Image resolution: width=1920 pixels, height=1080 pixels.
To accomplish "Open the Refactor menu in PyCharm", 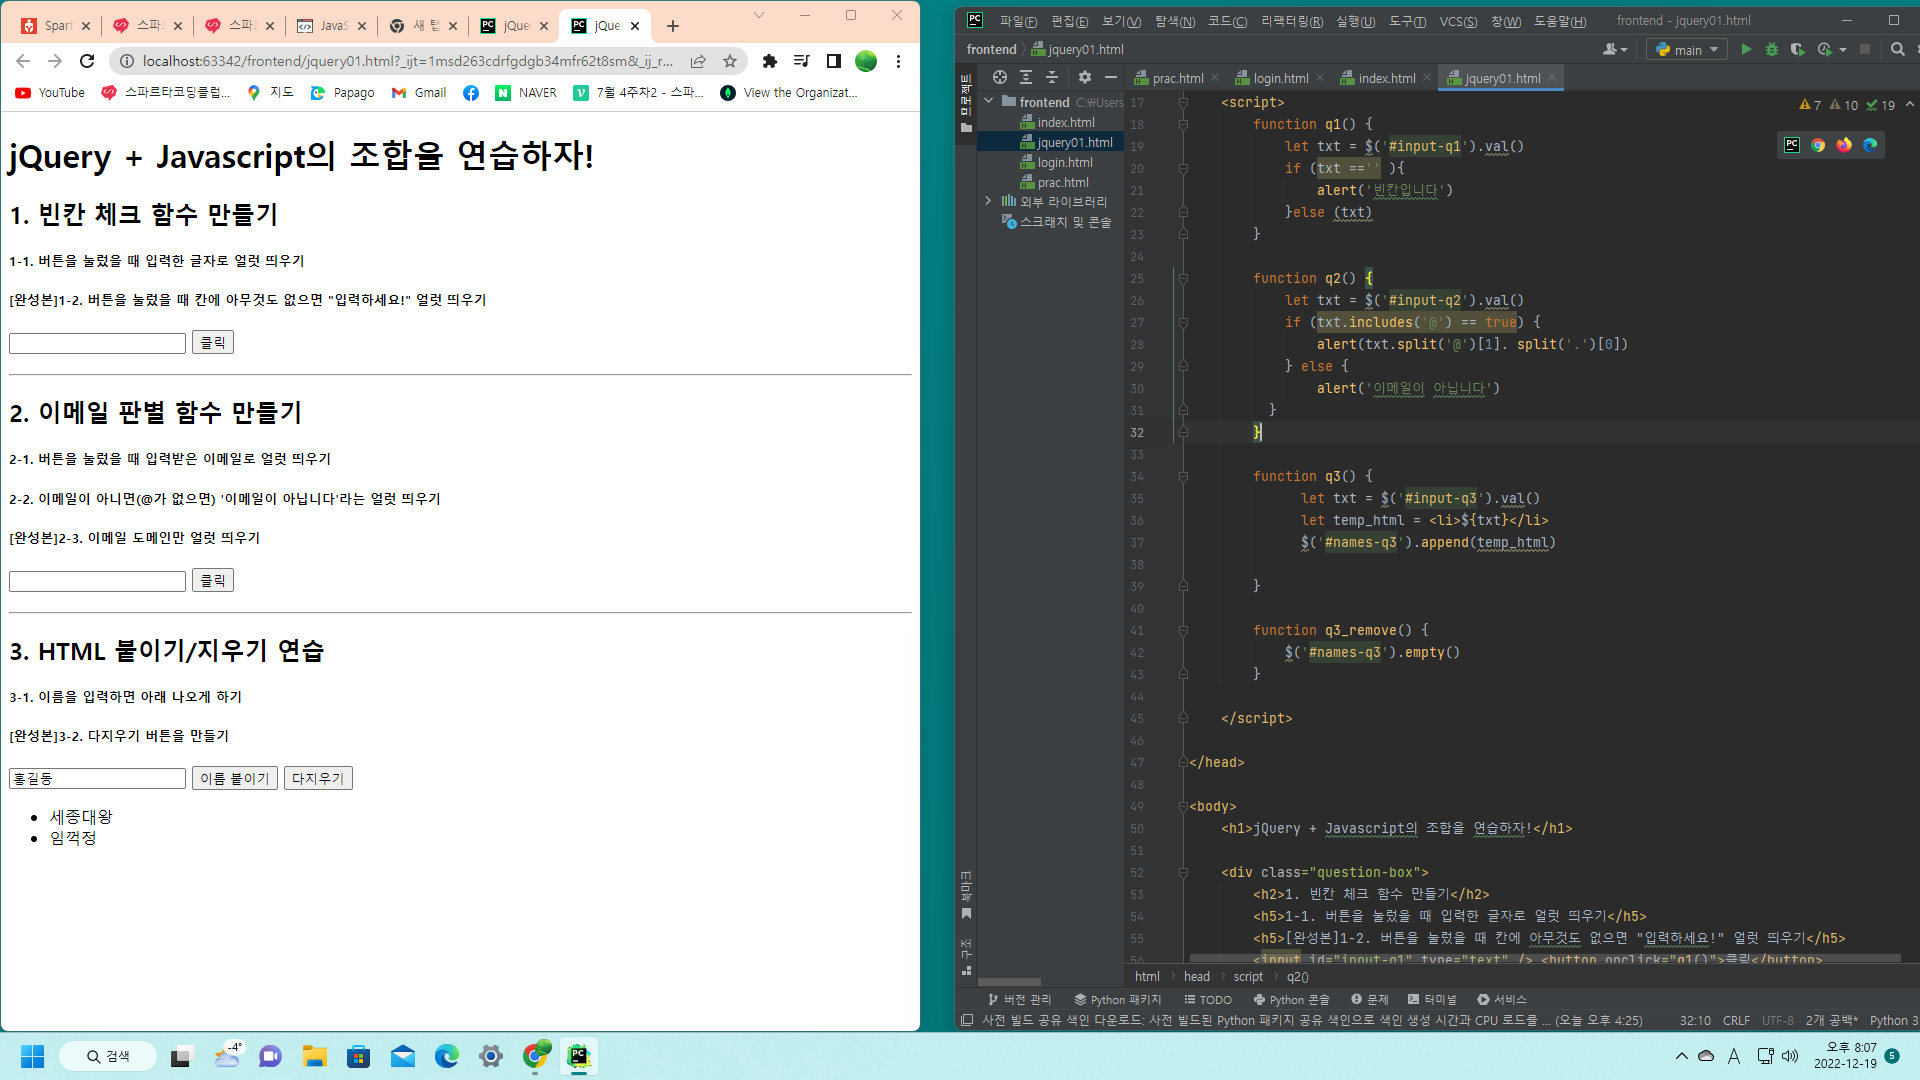I will point(1292,21).
